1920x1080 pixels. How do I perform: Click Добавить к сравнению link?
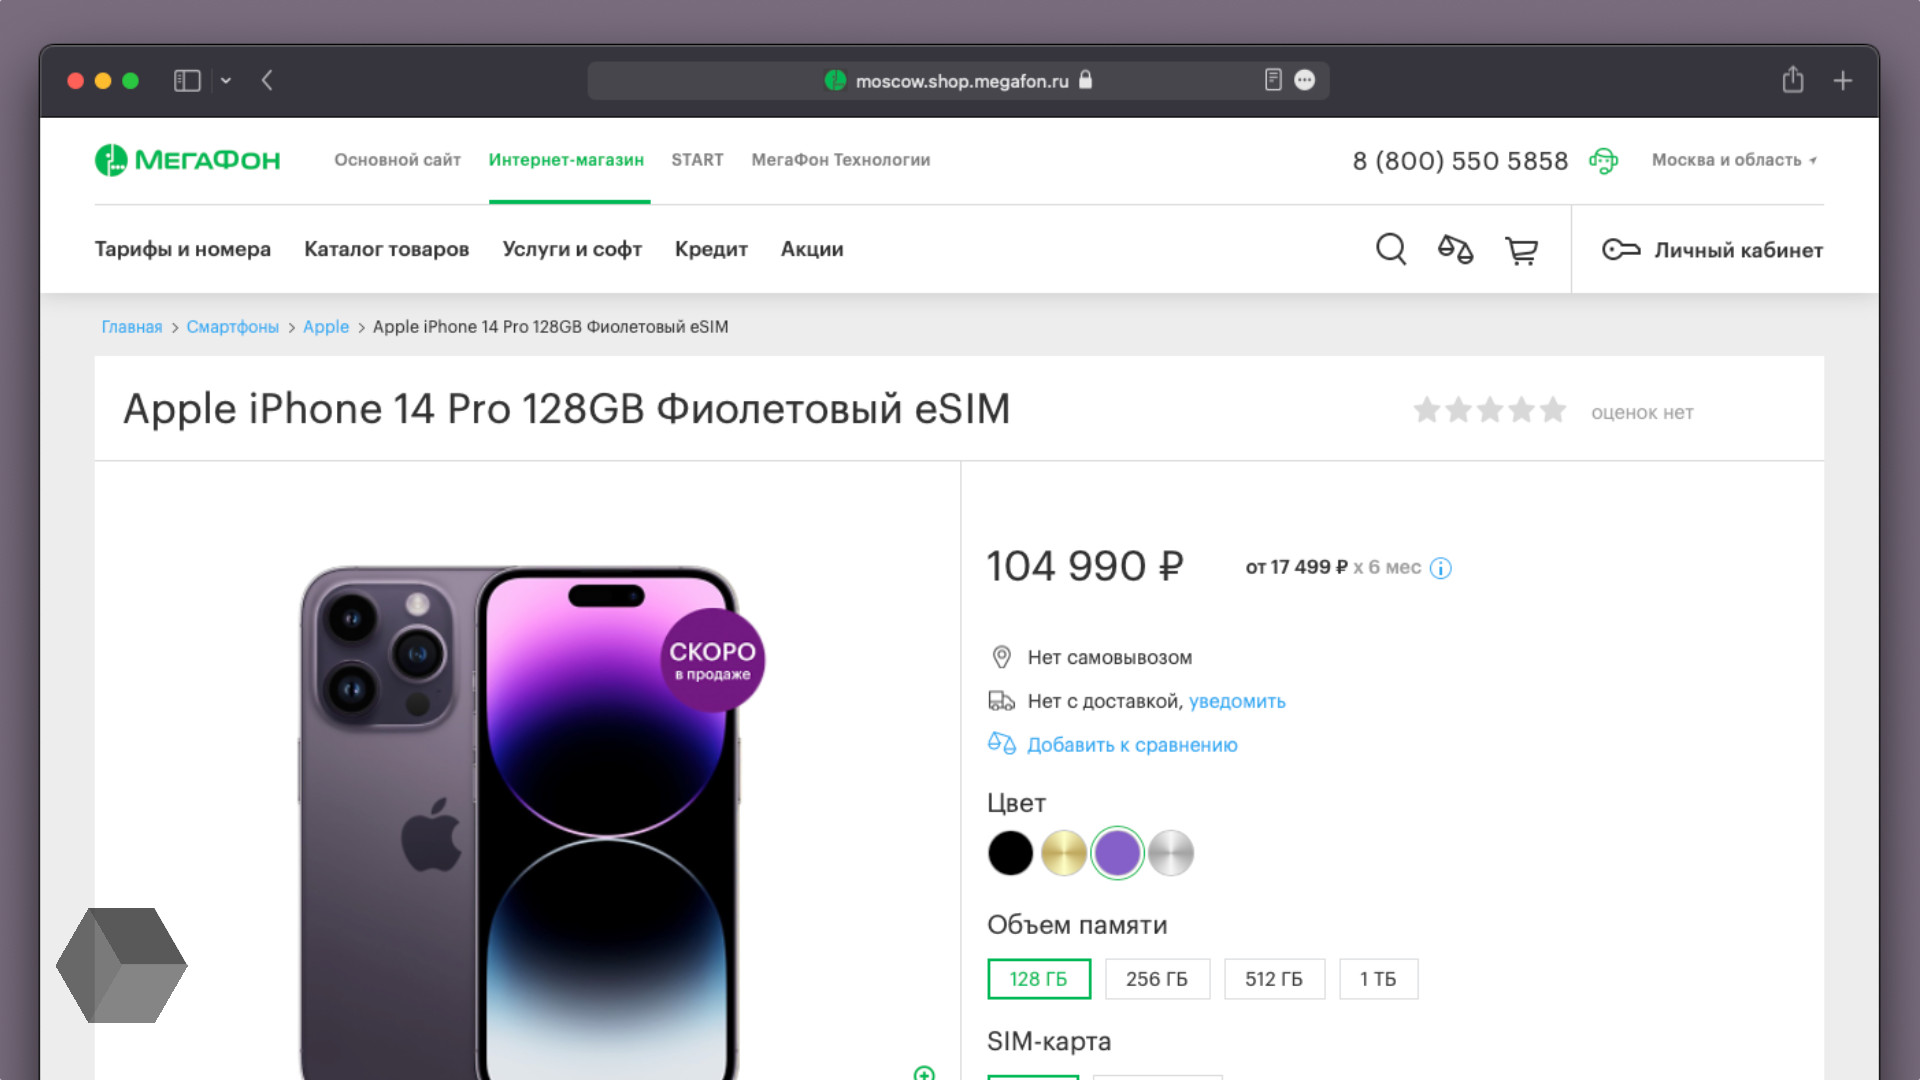(1131, 745)
